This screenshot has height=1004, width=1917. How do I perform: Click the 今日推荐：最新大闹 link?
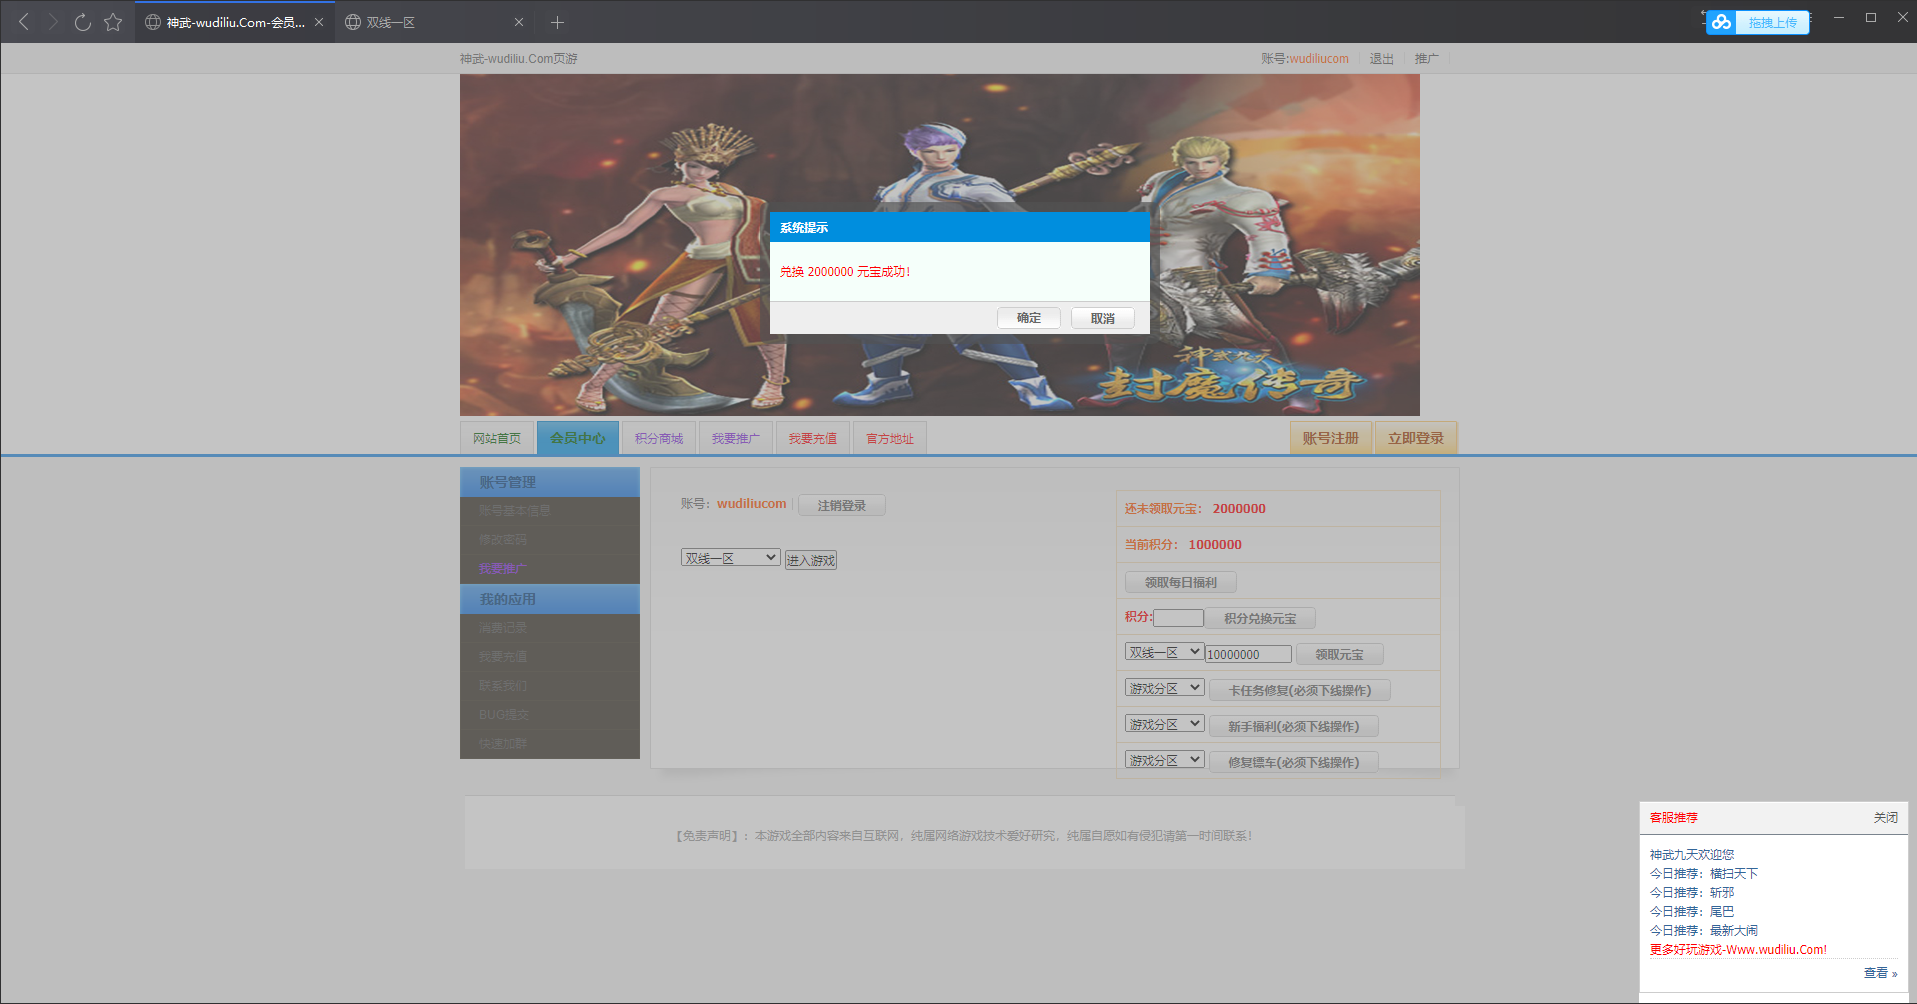coord(1703,931)
